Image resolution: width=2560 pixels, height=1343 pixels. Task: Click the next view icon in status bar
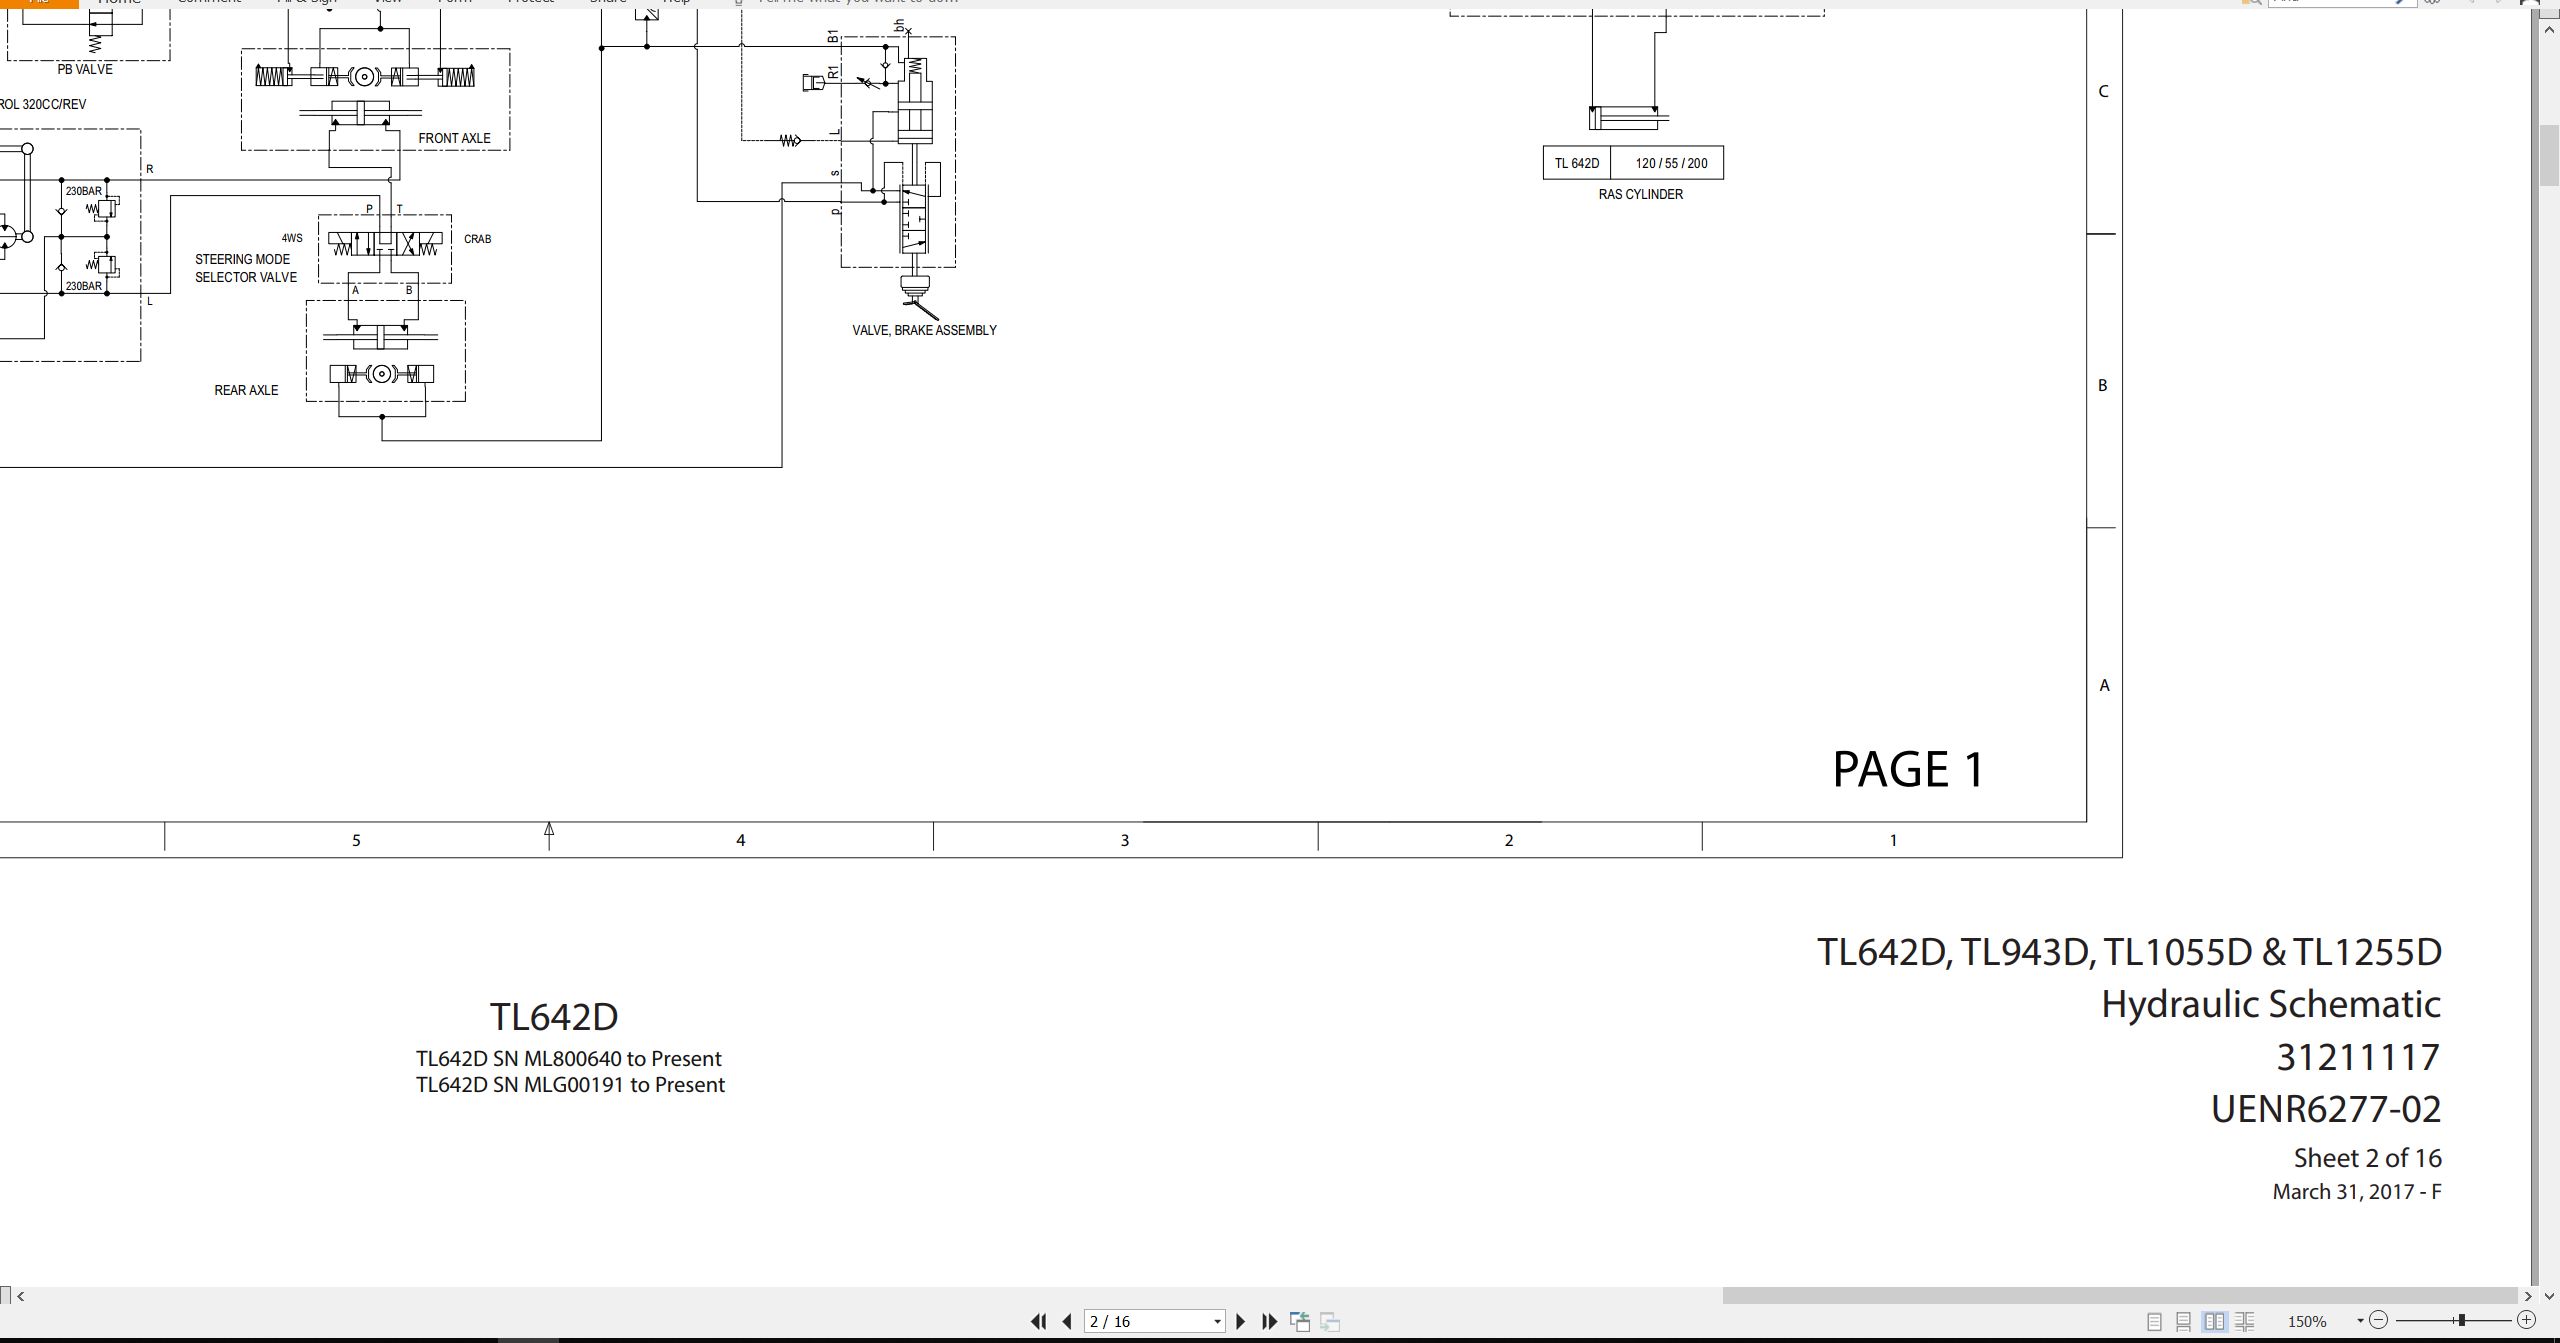click(1330, 1321)
